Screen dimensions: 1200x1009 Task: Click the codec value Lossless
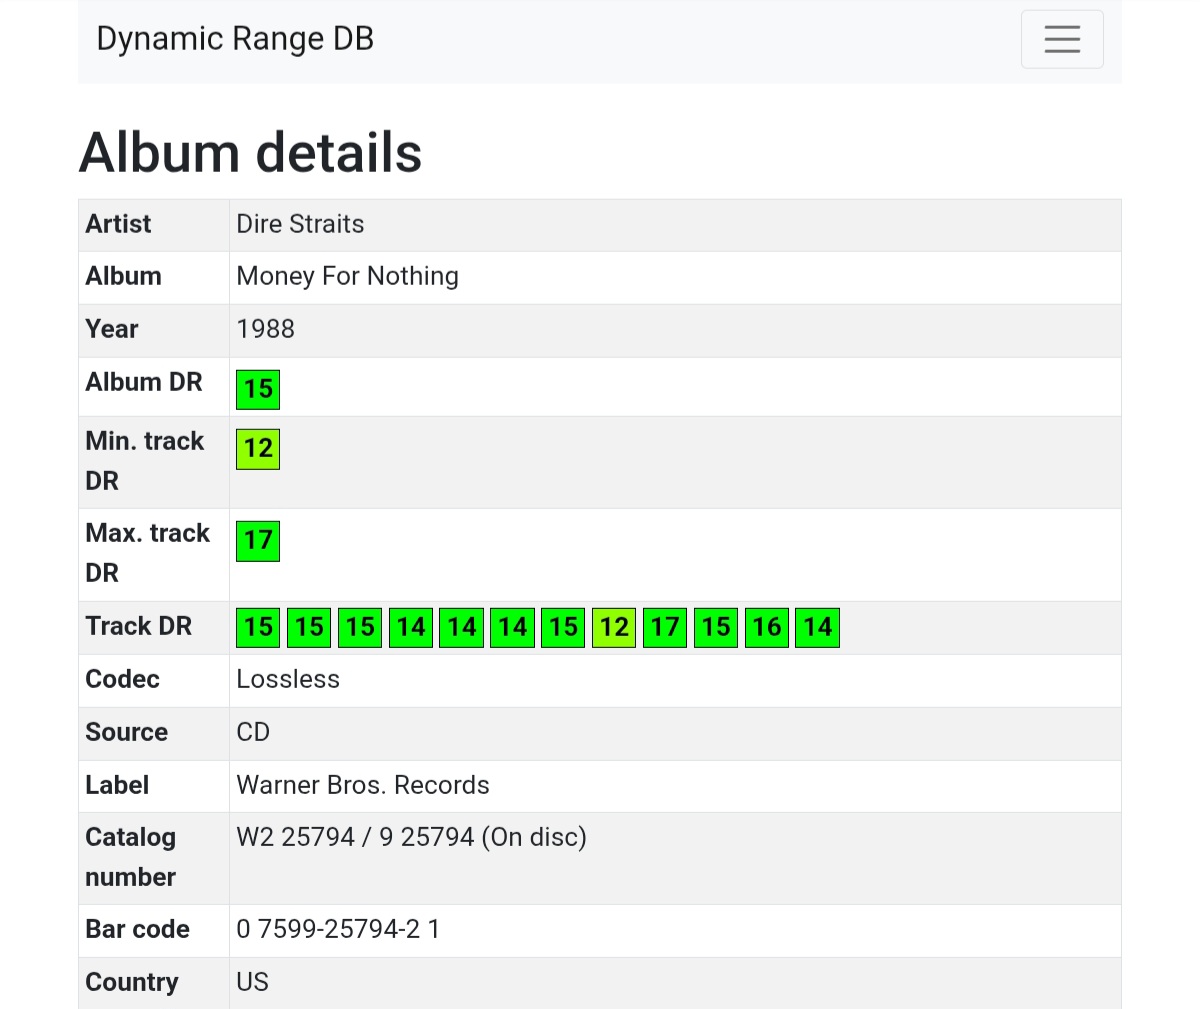pyautogui.click(x=288, y=679)
